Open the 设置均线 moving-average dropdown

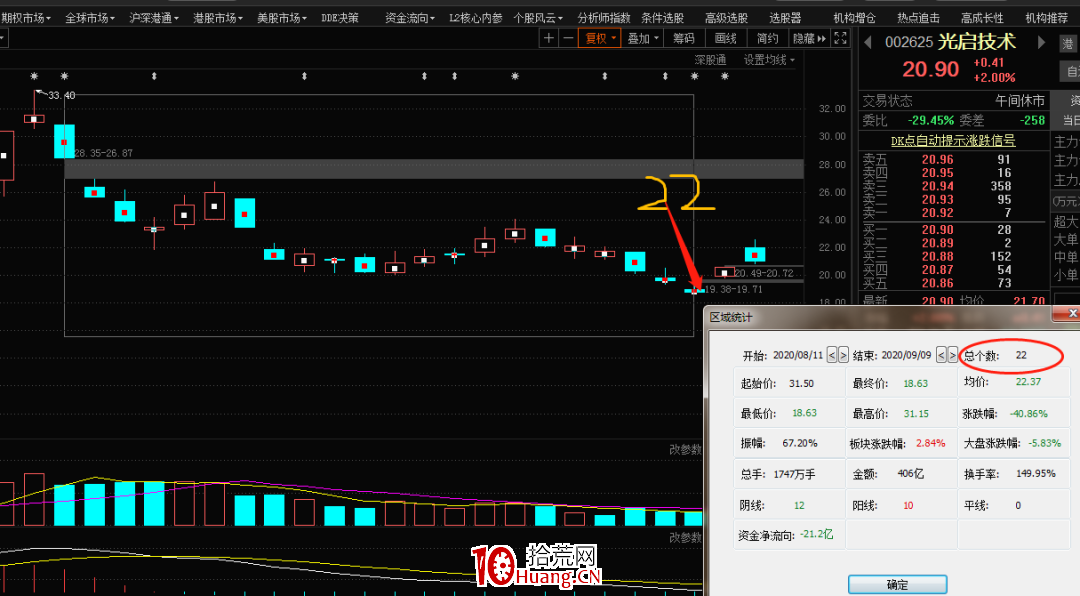click(x=765, y=59)
